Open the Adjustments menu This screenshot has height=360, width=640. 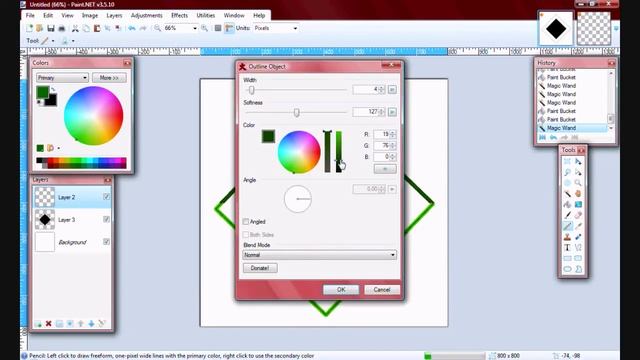pyautogui.click(x=147, y=16)
